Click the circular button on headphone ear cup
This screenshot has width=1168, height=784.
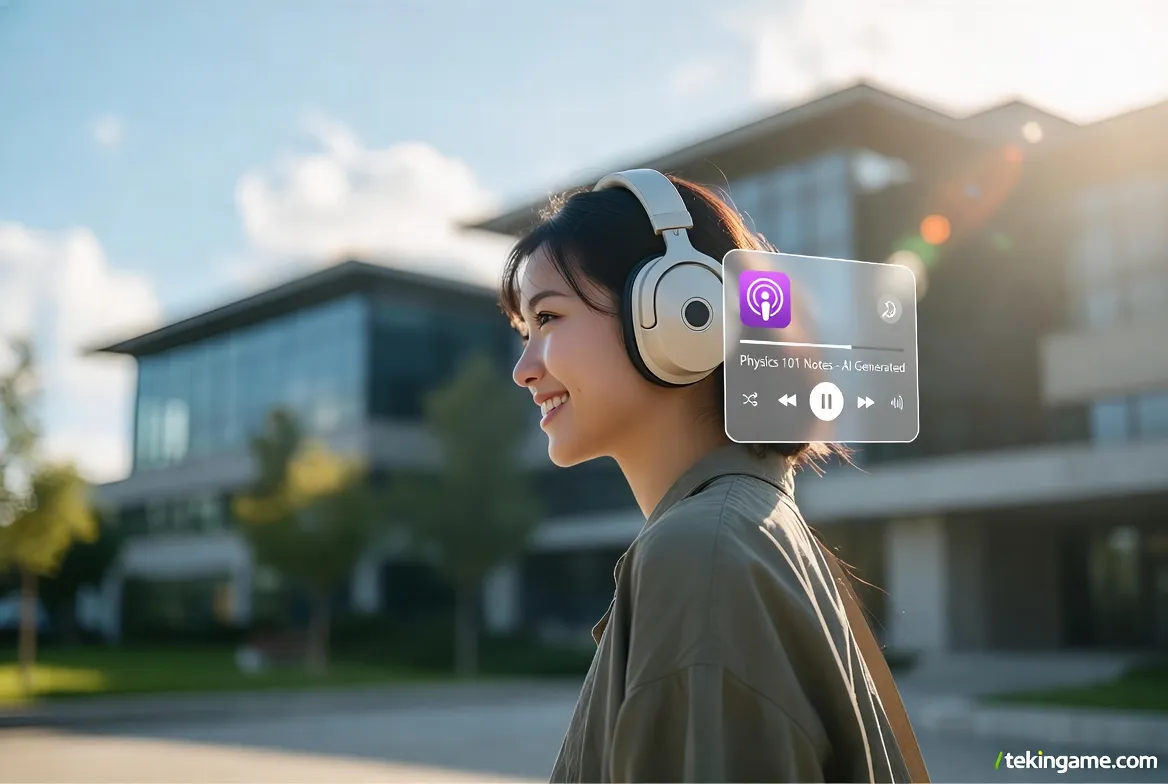click(x=697, y=313)
